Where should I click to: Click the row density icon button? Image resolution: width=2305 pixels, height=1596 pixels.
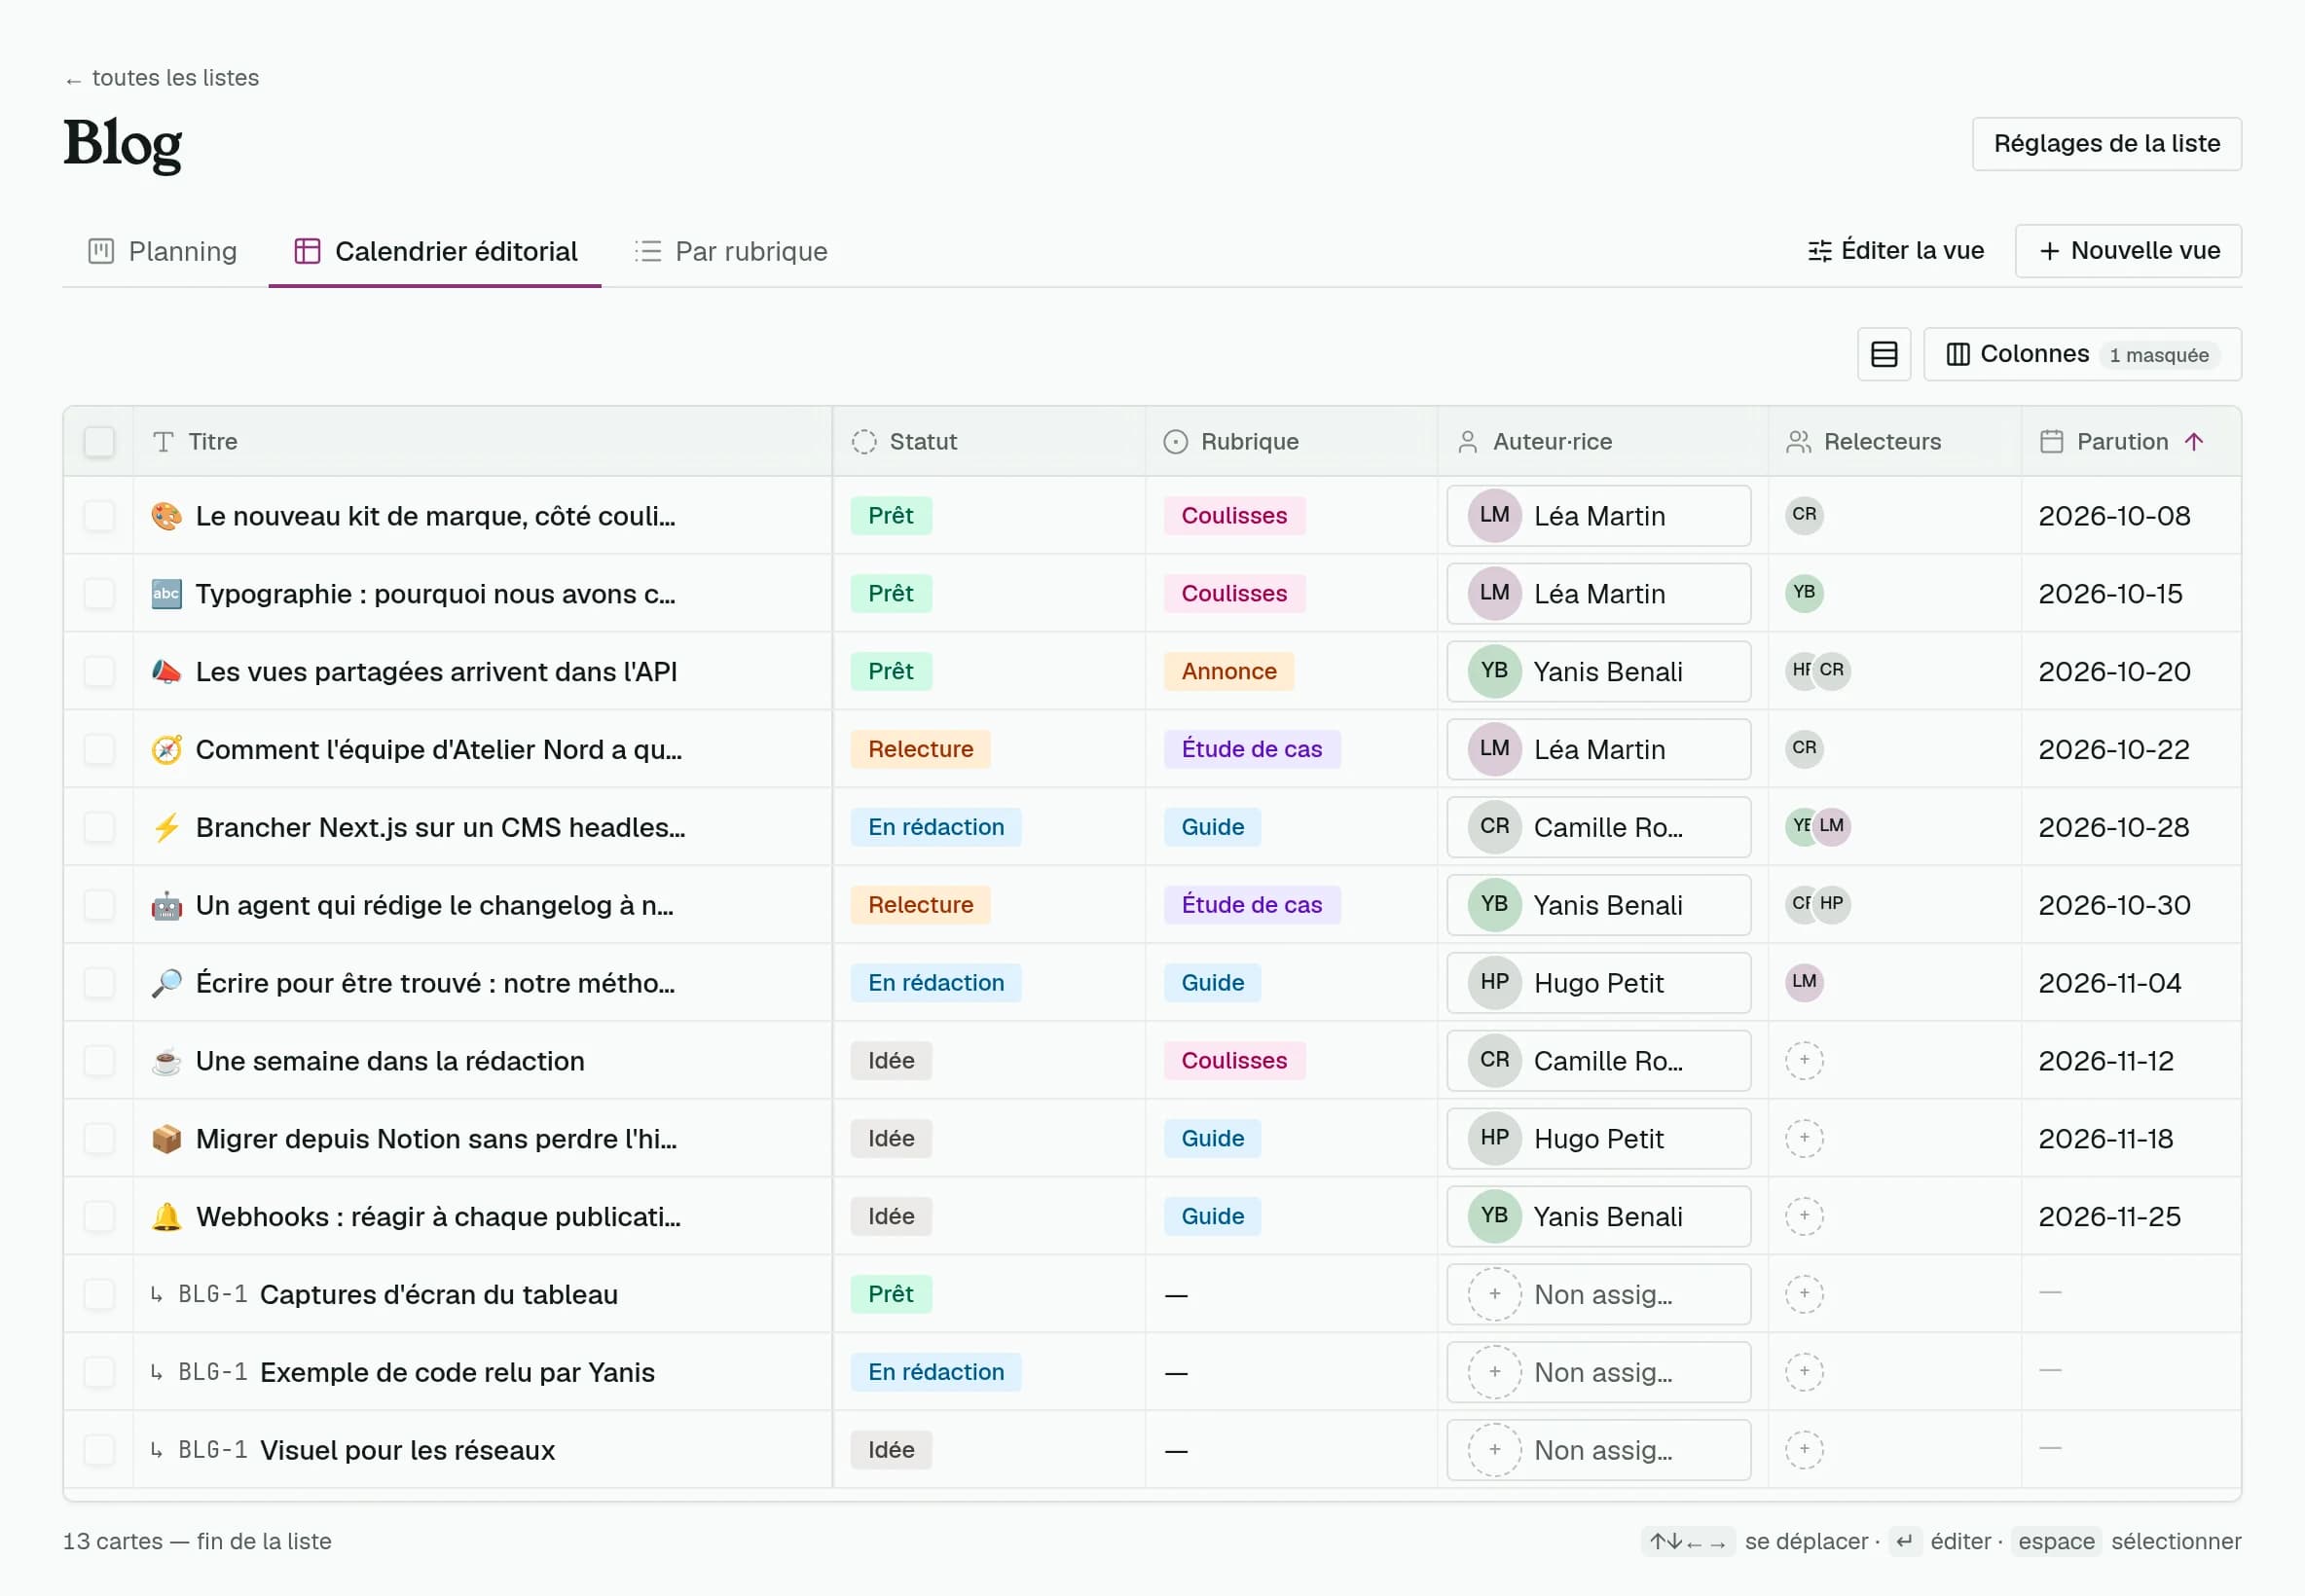click(x=1883, y=354)
